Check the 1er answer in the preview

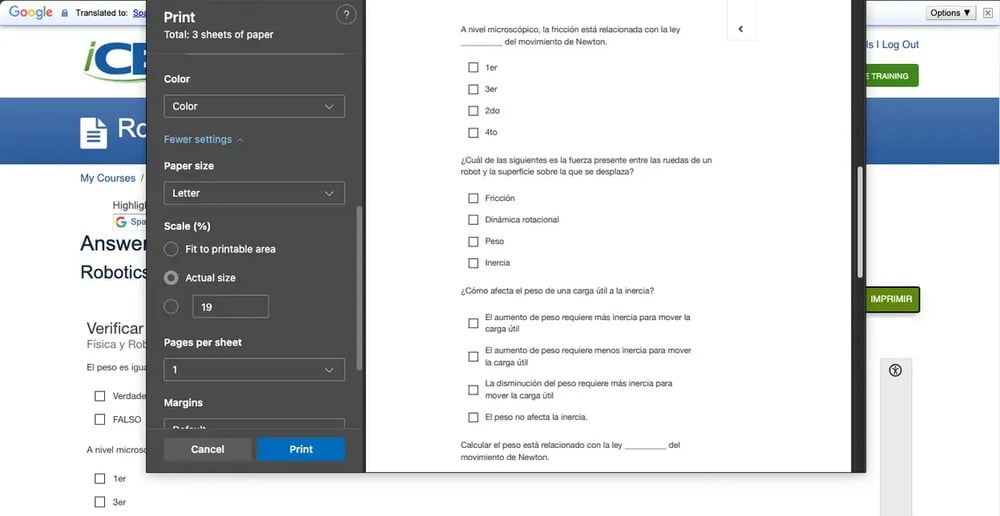[x=473, y=67]
